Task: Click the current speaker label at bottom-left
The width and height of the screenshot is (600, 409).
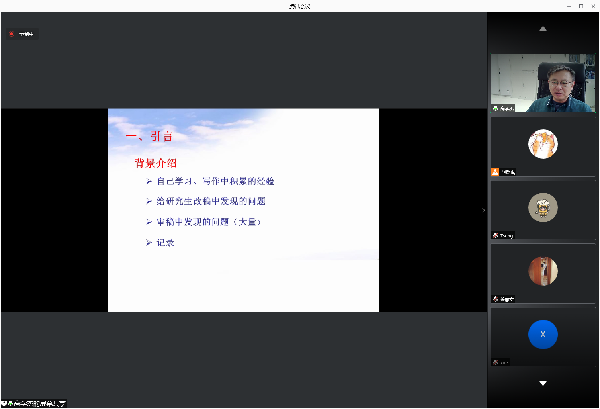Action: [35, 403]
